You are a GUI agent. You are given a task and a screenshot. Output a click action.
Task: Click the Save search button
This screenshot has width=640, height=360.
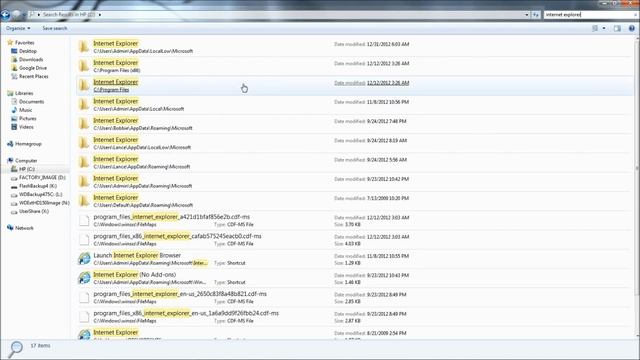[55, 28]
